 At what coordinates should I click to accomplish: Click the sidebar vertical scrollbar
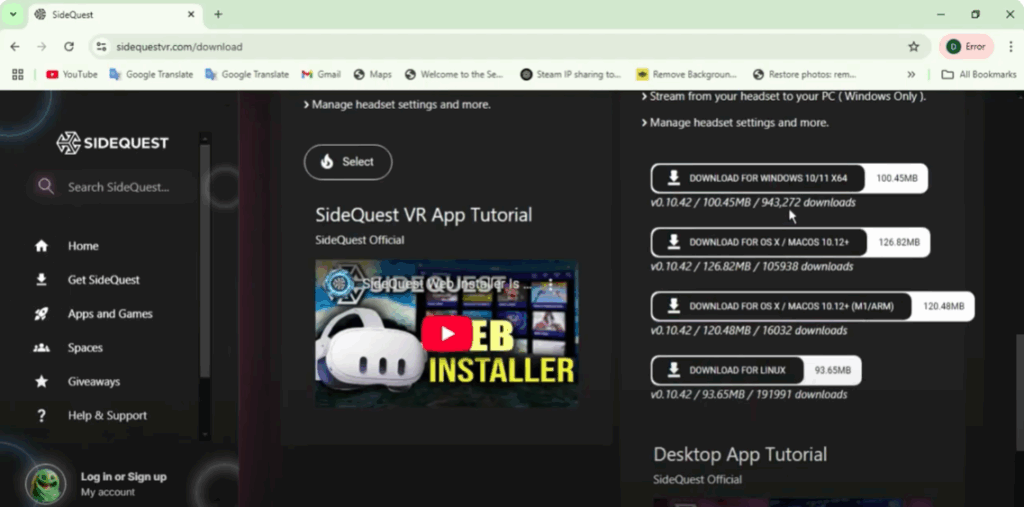pyautogui.click(x=205, y=261)
